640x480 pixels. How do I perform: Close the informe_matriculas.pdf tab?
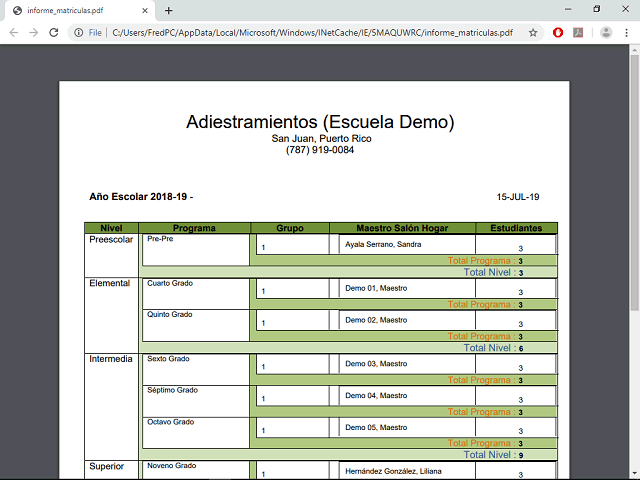click(x=145, y=11)
